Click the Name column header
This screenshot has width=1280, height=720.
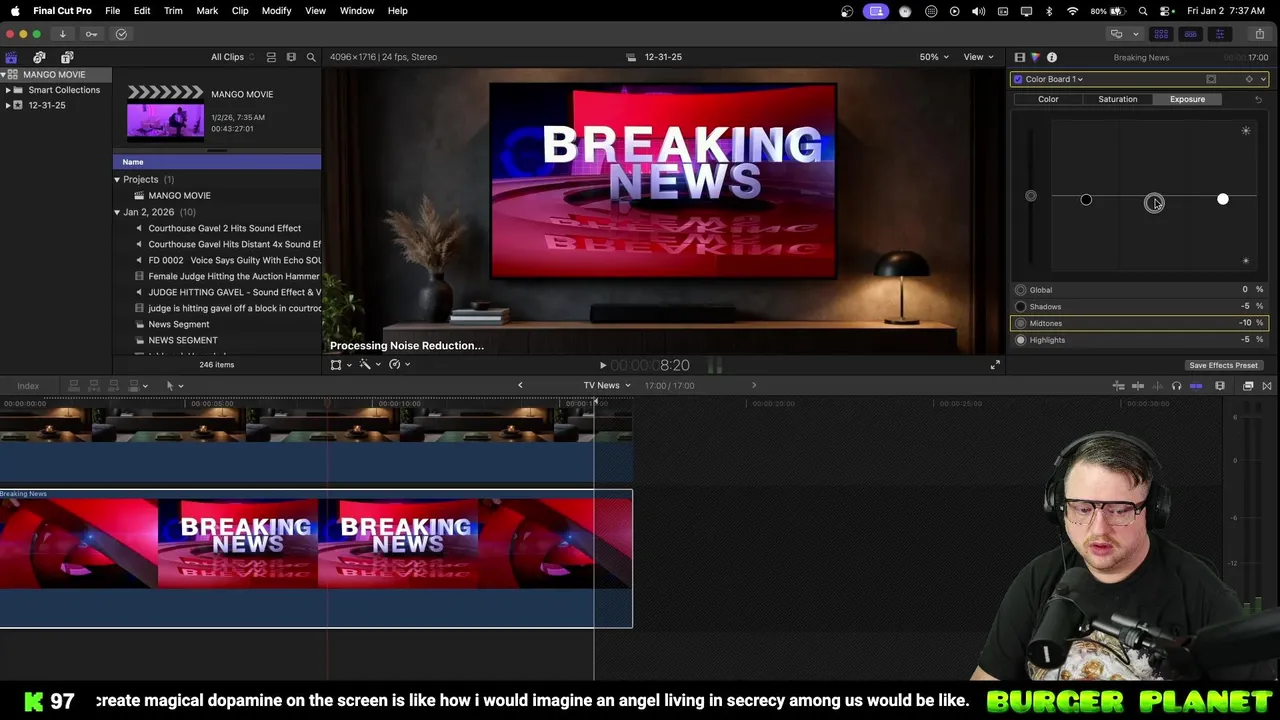coord(217,162)
